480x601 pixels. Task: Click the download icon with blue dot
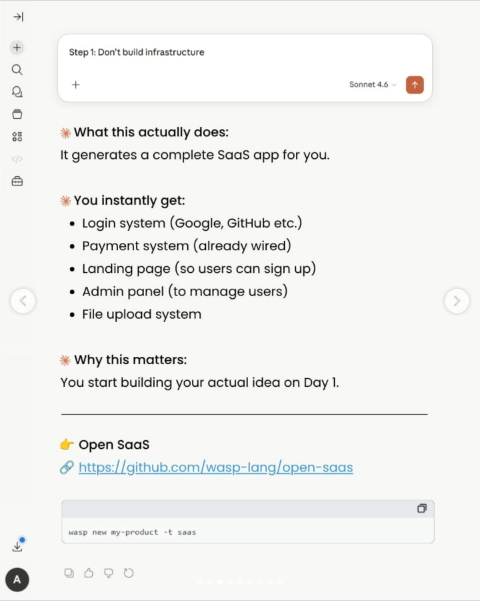click(x=18, y=545)
